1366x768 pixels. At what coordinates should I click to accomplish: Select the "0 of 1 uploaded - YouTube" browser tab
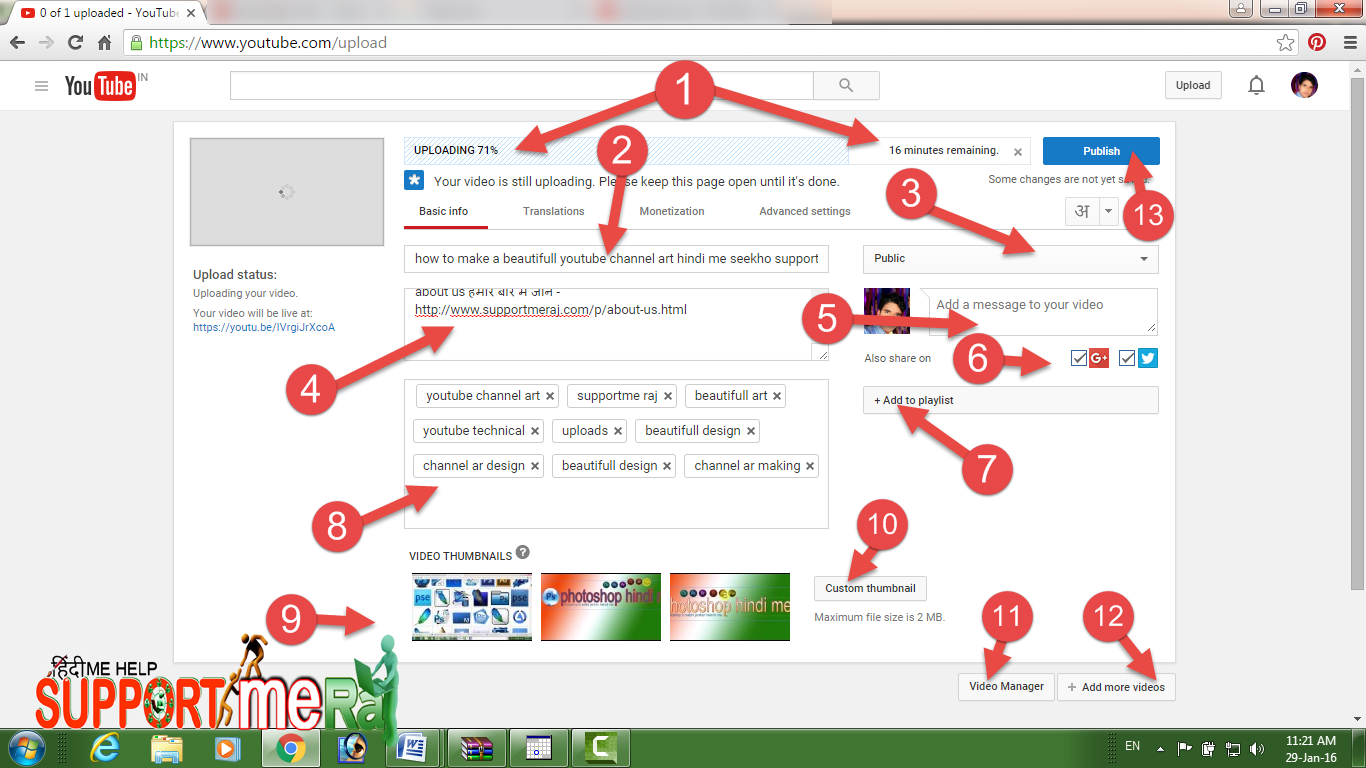pyautogui.click(x=110, y=13)
